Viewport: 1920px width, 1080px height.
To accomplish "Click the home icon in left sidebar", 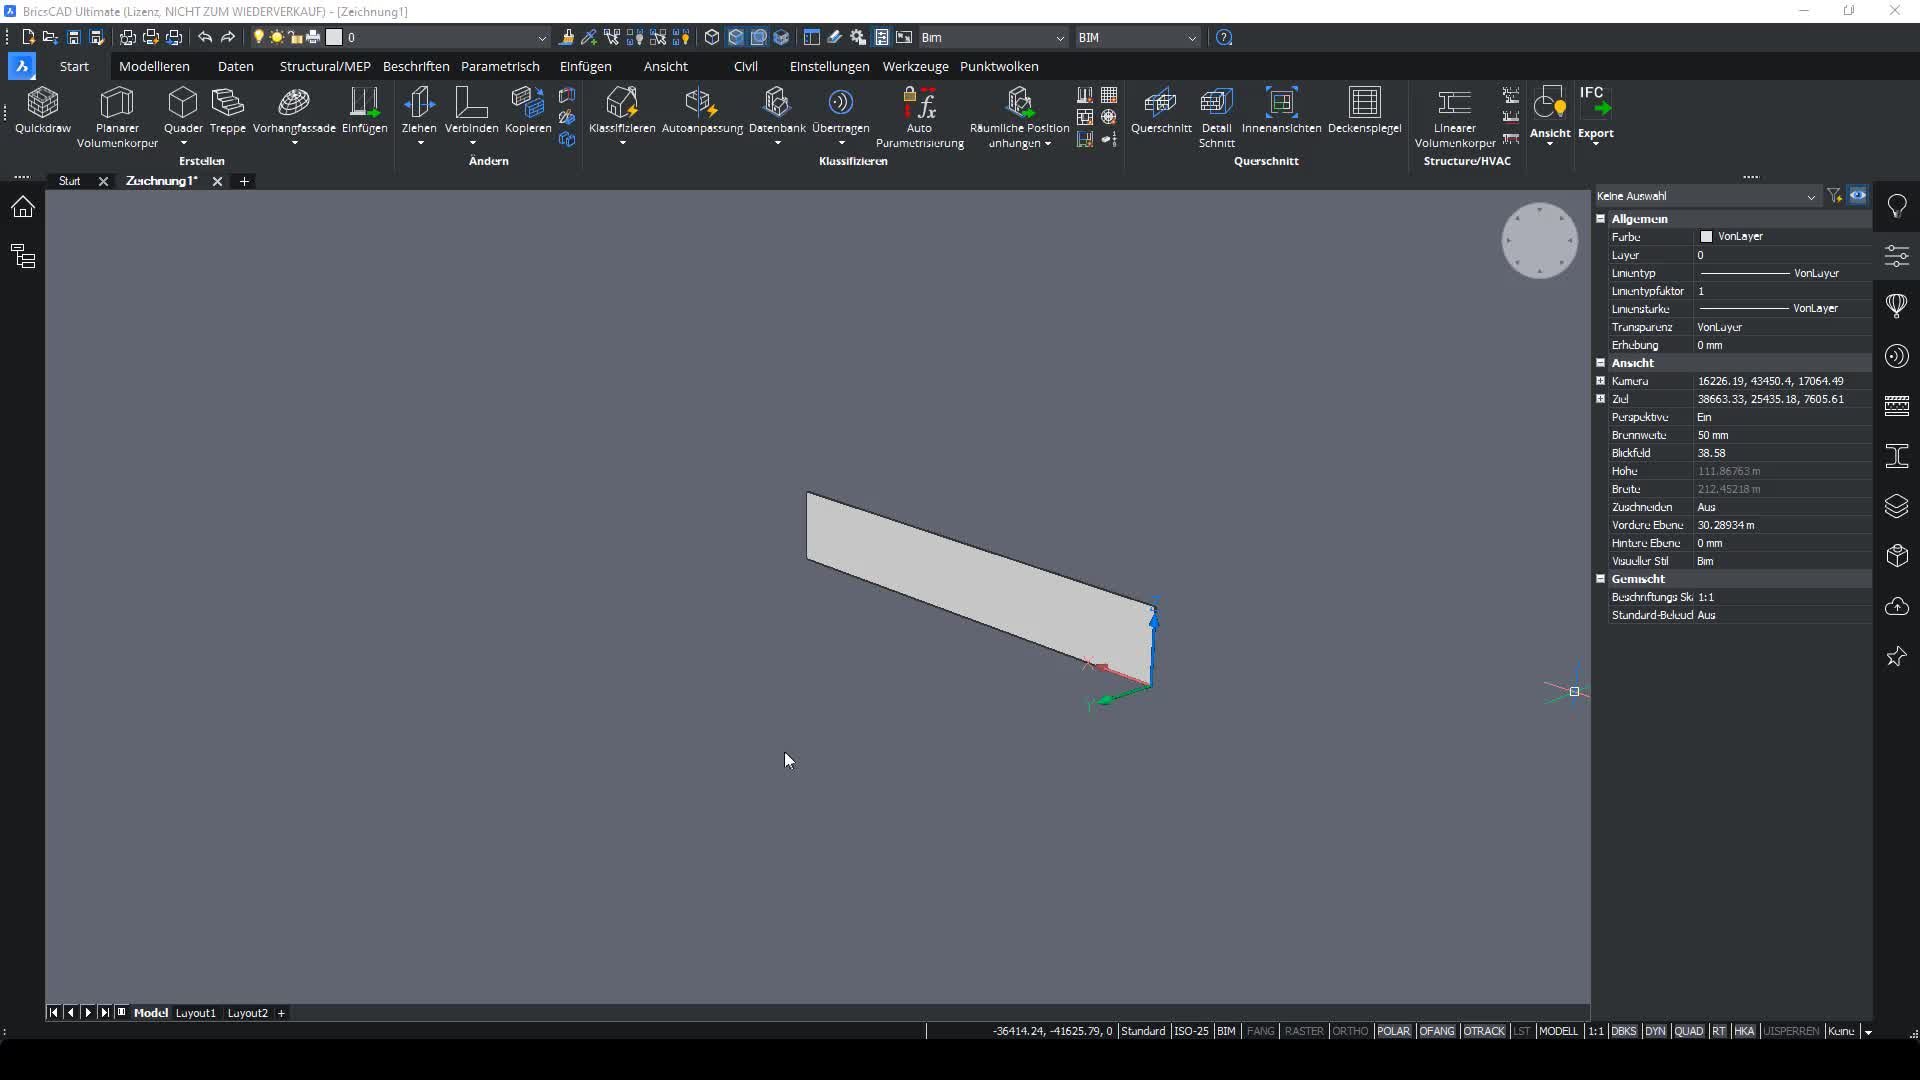I will pyautogui.click(x=22, y=207).
